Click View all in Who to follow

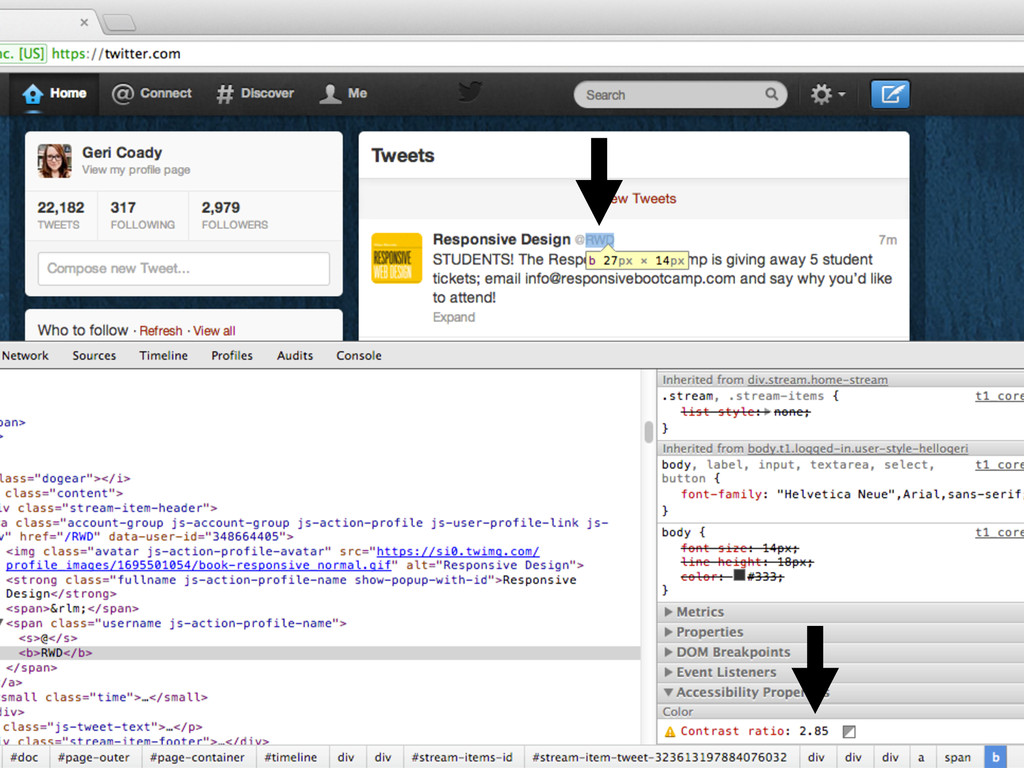pyautogui.click(x=214, y=330)
